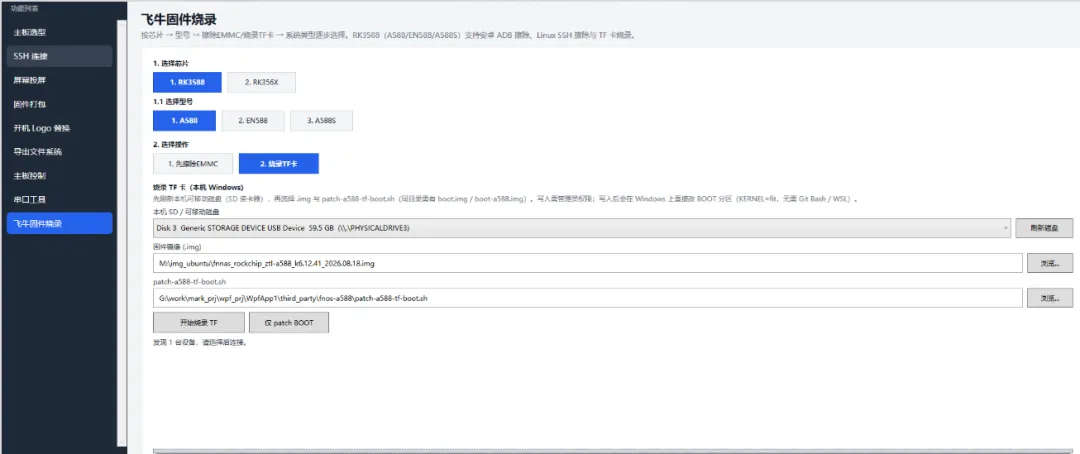Open the SSH 连接 sidebar item

(x=59, y=56)
